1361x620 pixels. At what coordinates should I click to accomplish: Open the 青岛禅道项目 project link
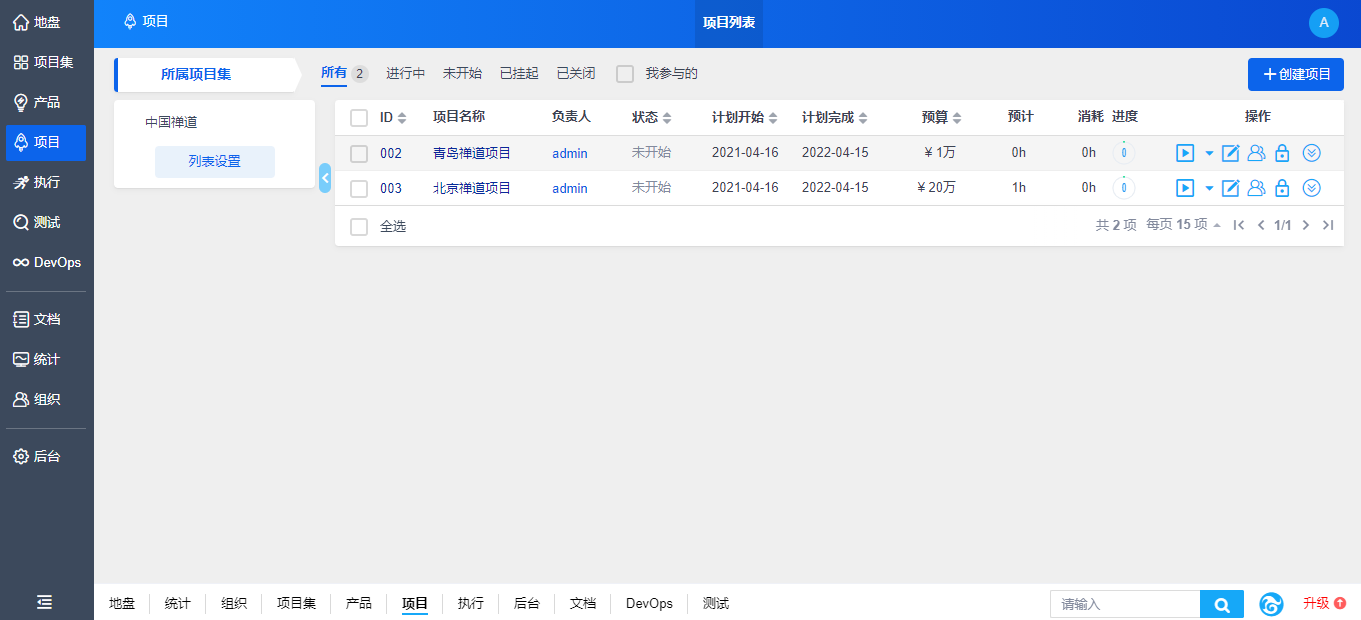point(471,153)
